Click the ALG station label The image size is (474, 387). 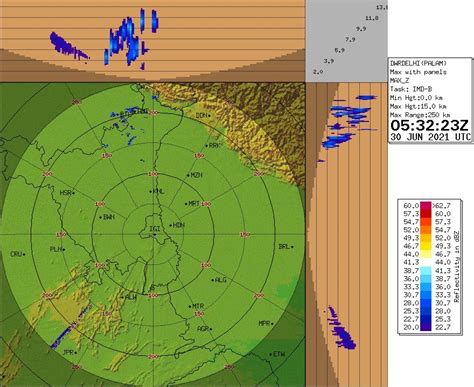pos(221,280)
